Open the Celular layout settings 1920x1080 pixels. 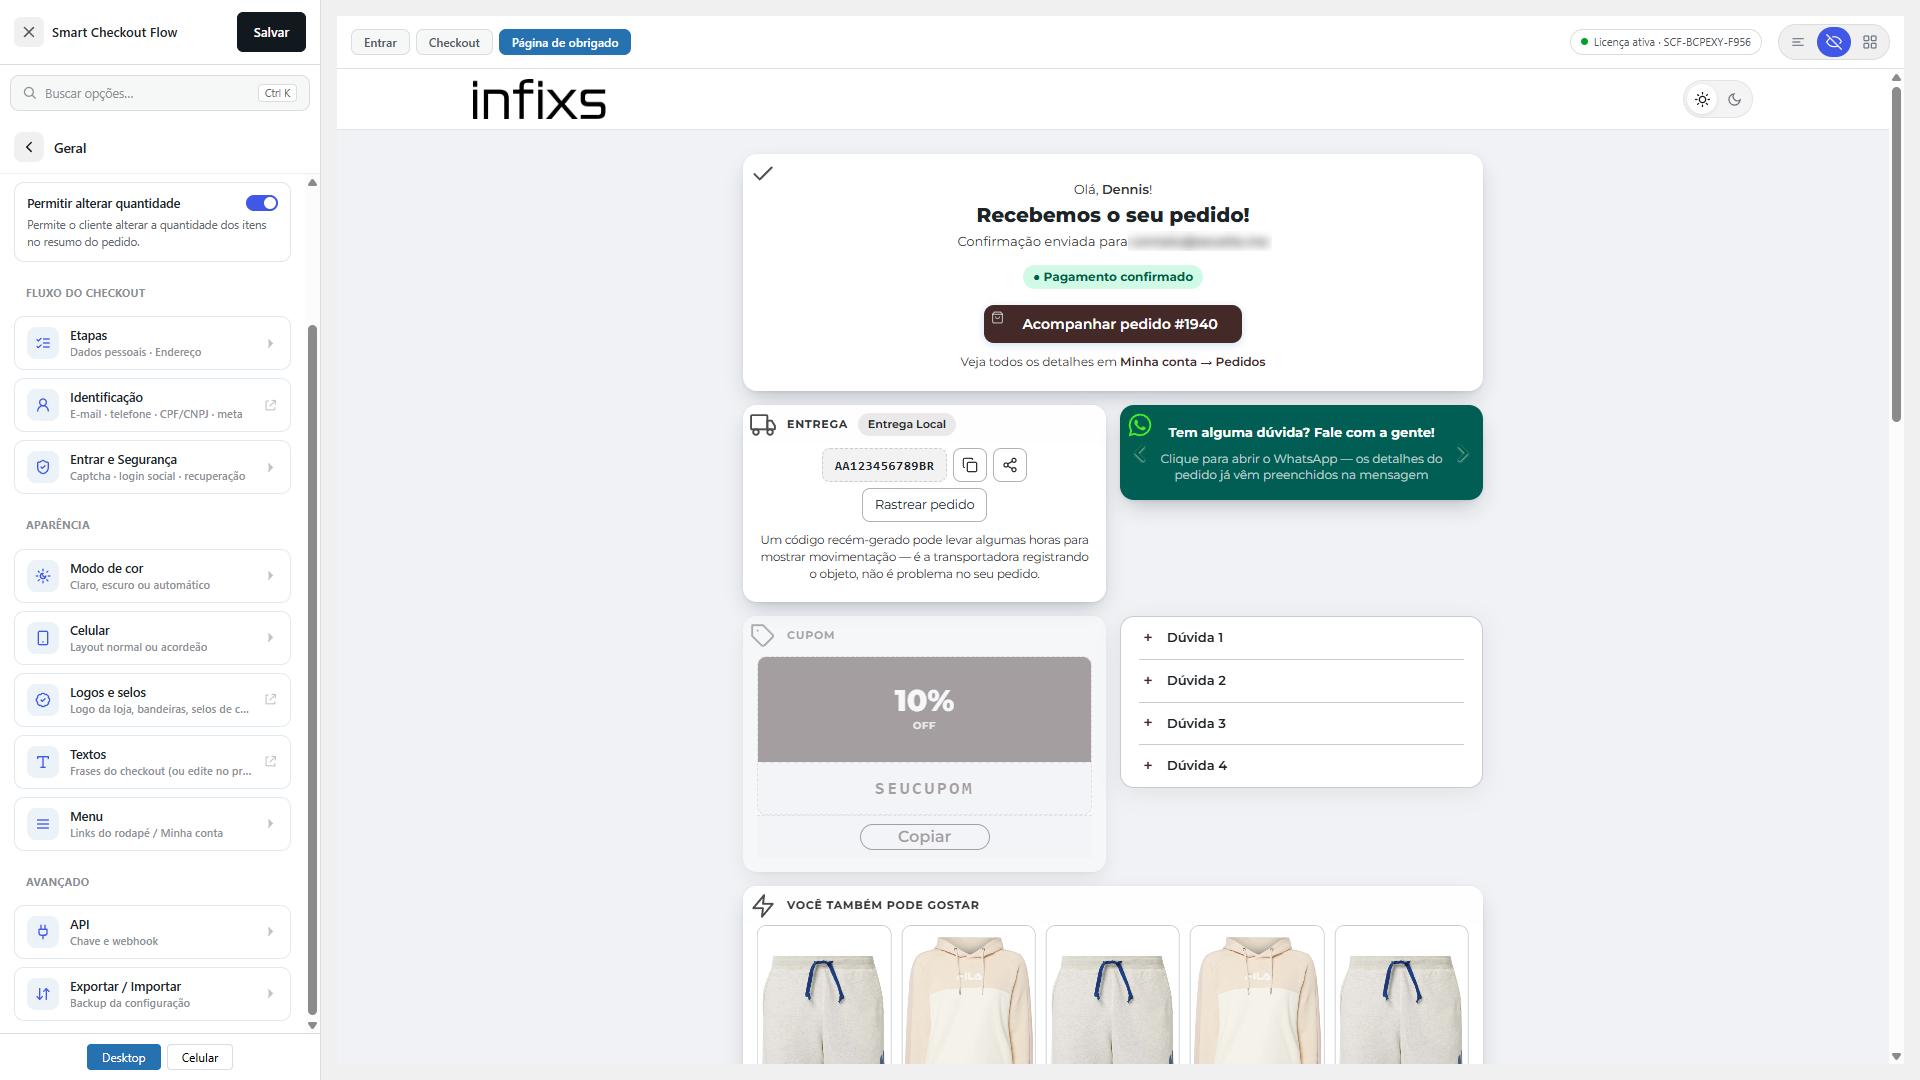pyautogui.click(x=152, y=638)
